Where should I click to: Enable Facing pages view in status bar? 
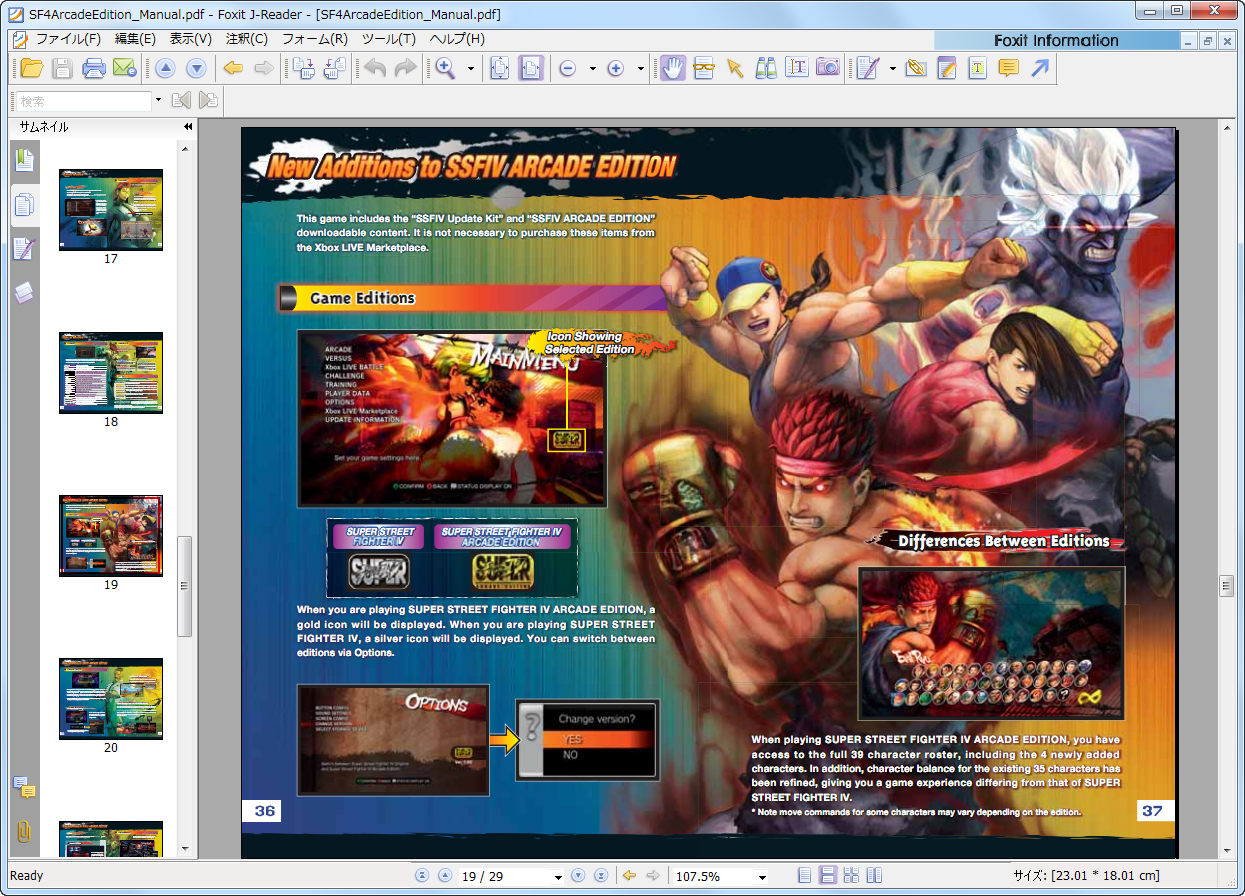(x=874, y=876)
